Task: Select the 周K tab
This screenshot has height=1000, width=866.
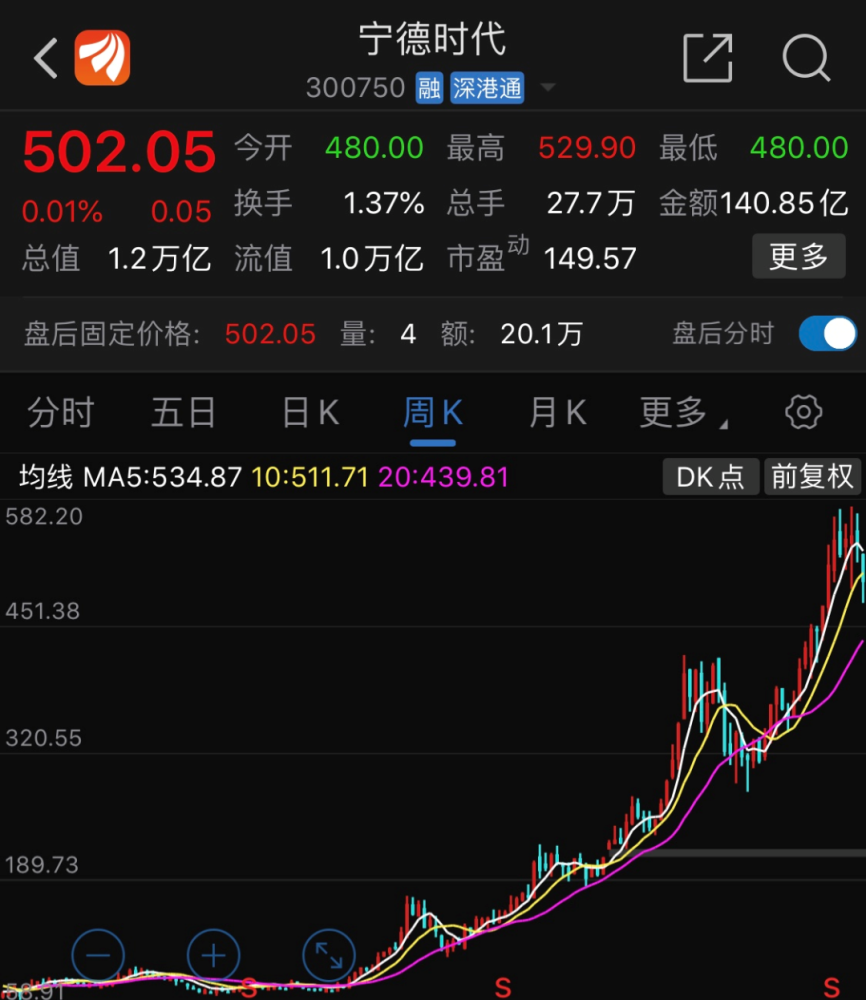Action: click(432, 413)
